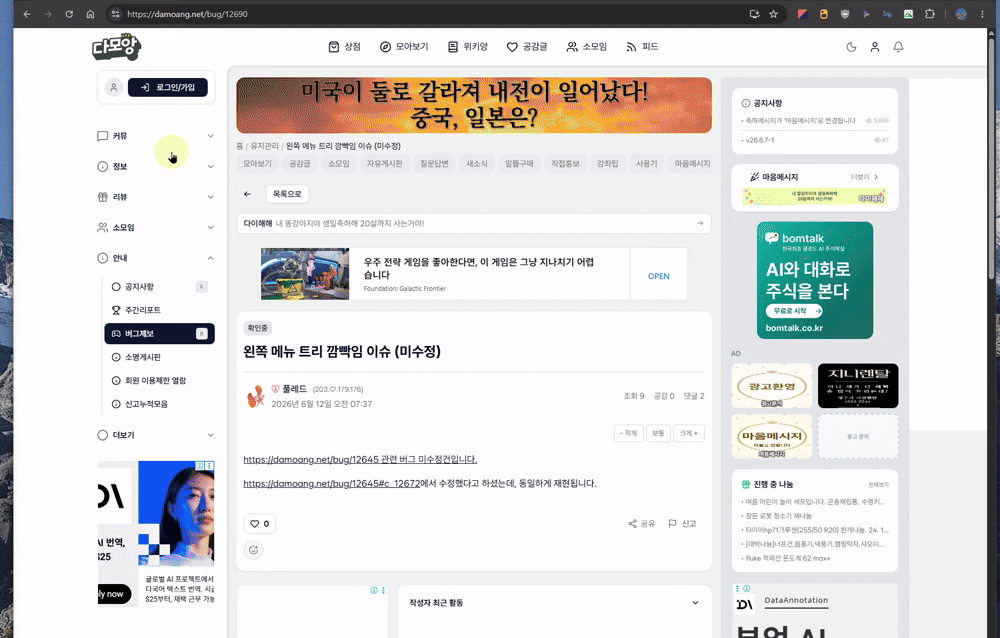Expand the 소모임 sidebar section
This screenshot has height=638, width=1000.
pyautogui.click(x=156, y=227)
